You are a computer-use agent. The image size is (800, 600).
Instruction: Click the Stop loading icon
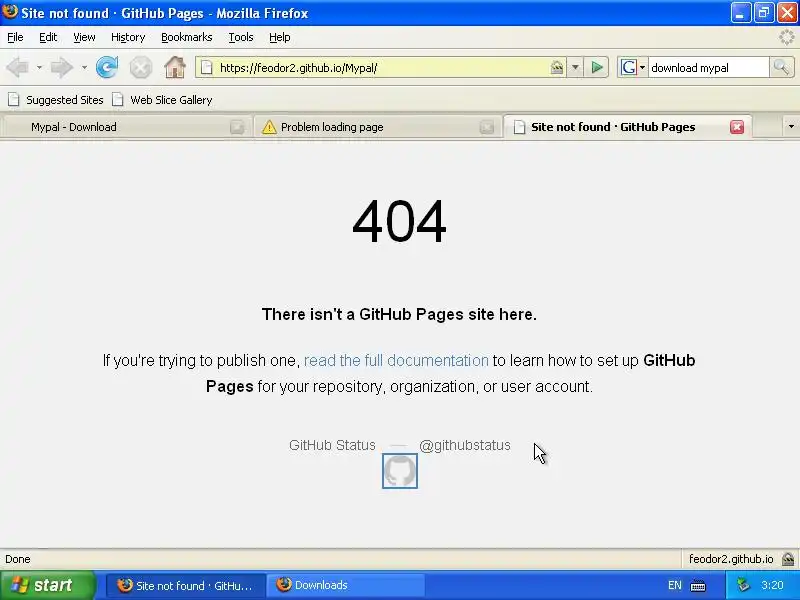pyautogui.click(x=141, y=67)
